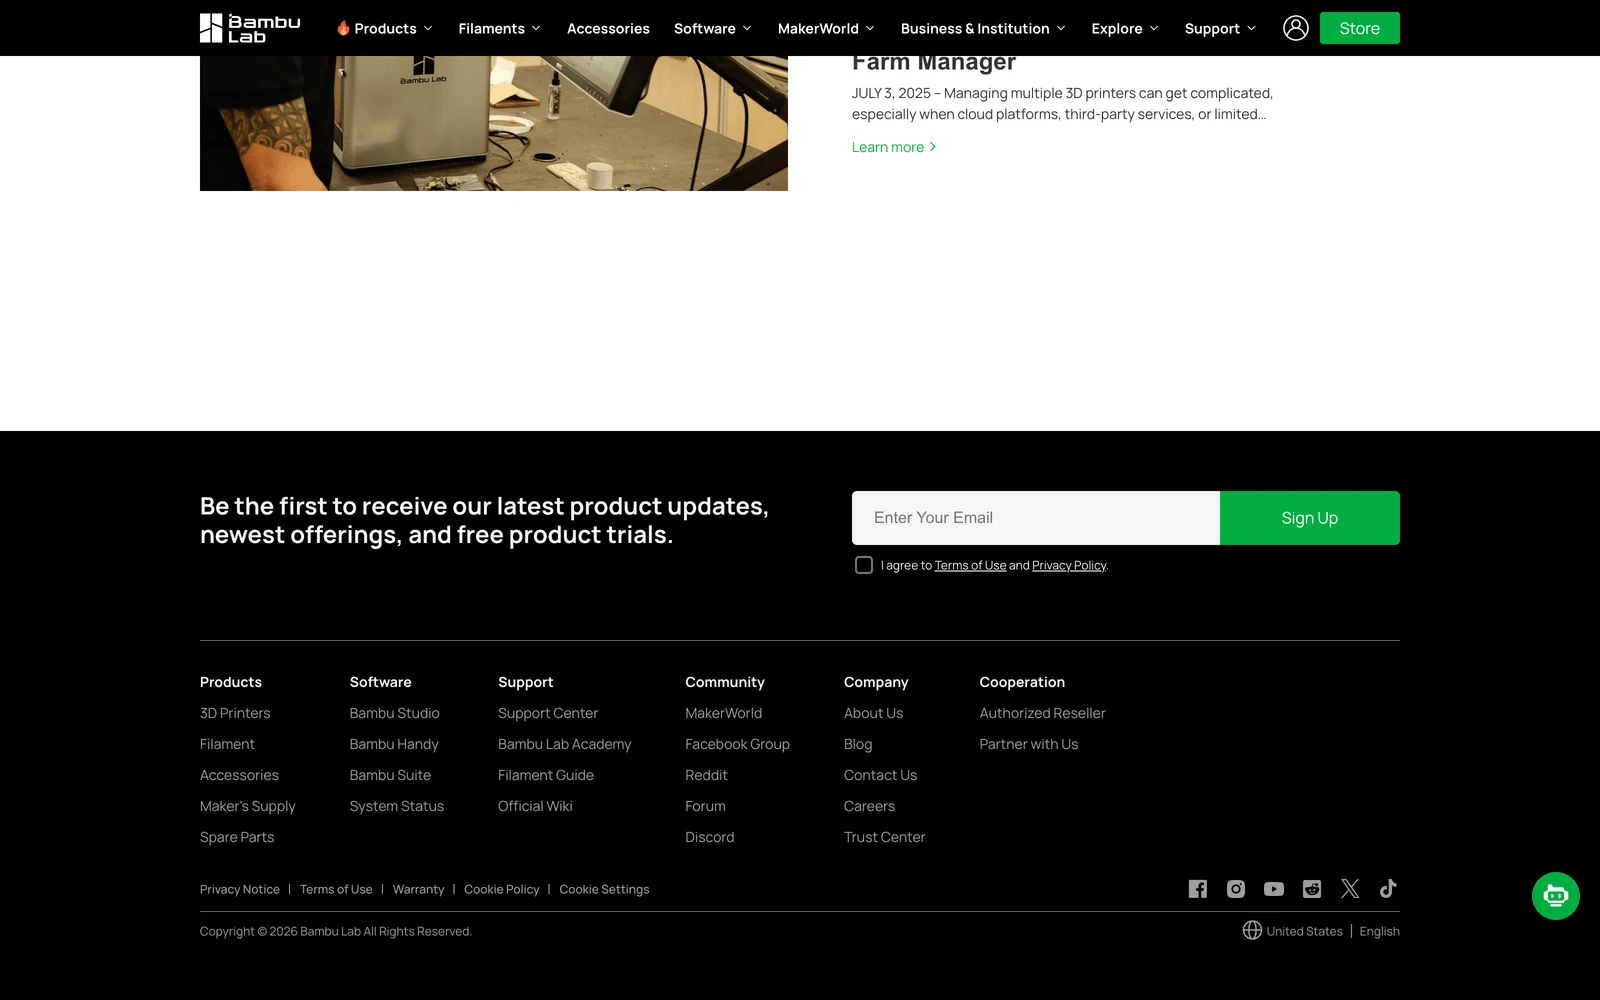Open the Bambu Lab logo home link
The width and height of the screenshot is (1600, 1000).
click(x=250, y=28)
